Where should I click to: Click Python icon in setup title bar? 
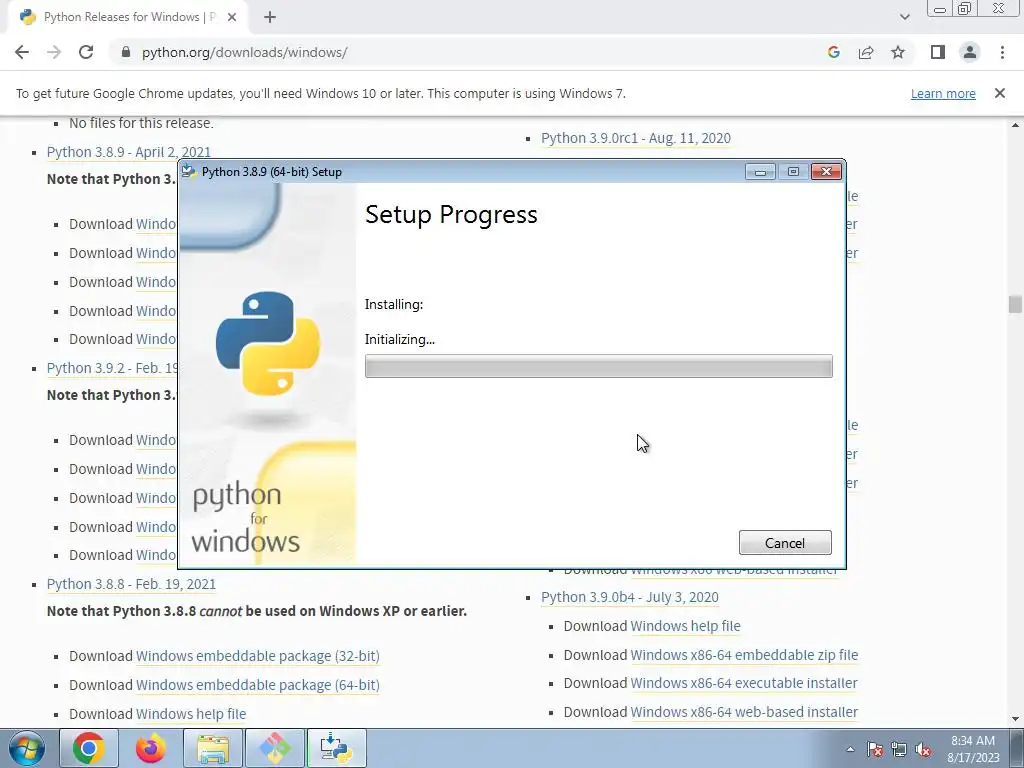click(189, 171)
